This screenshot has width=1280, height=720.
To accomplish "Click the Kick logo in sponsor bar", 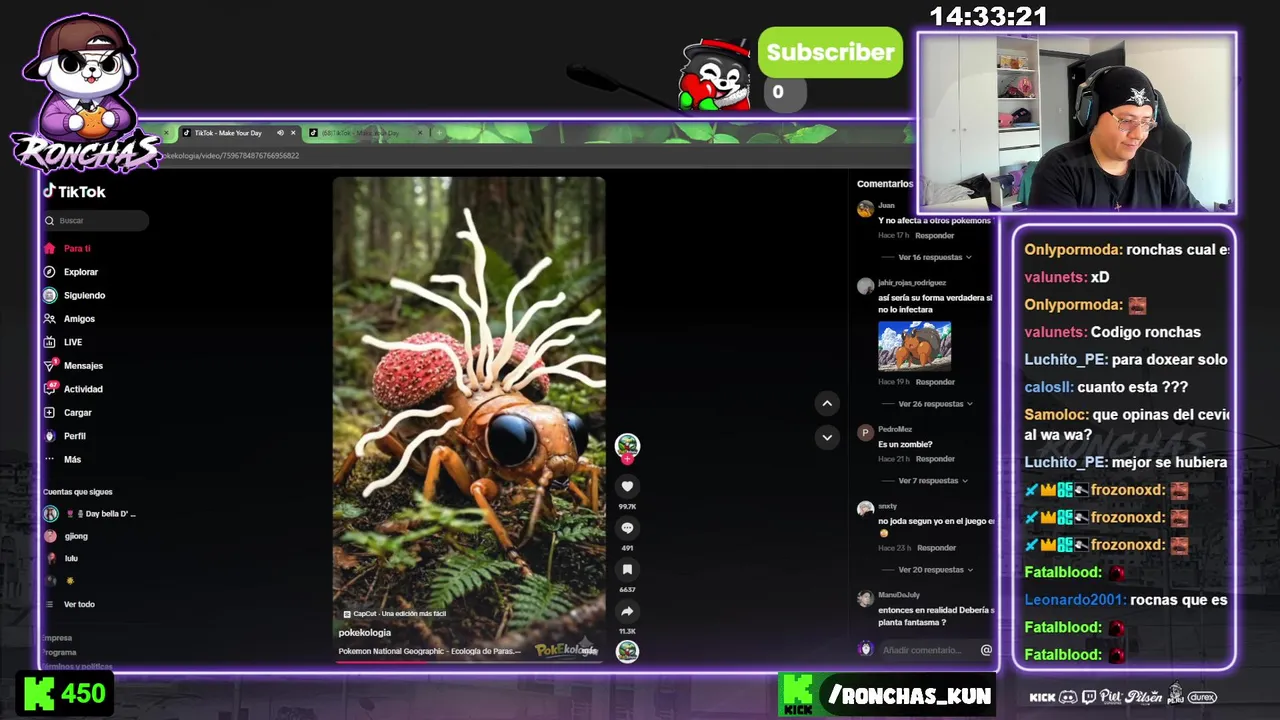I will [1042, 697].
